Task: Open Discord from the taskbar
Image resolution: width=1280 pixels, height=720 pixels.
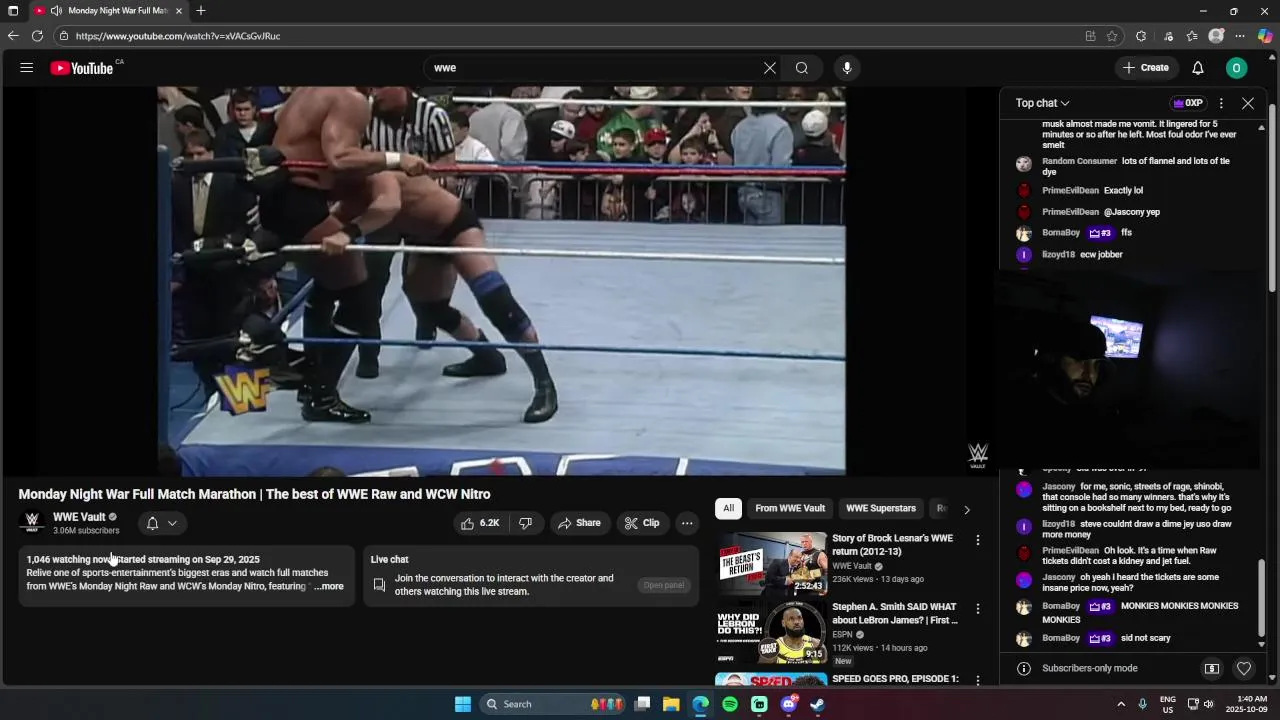Action: pos(788,704)
